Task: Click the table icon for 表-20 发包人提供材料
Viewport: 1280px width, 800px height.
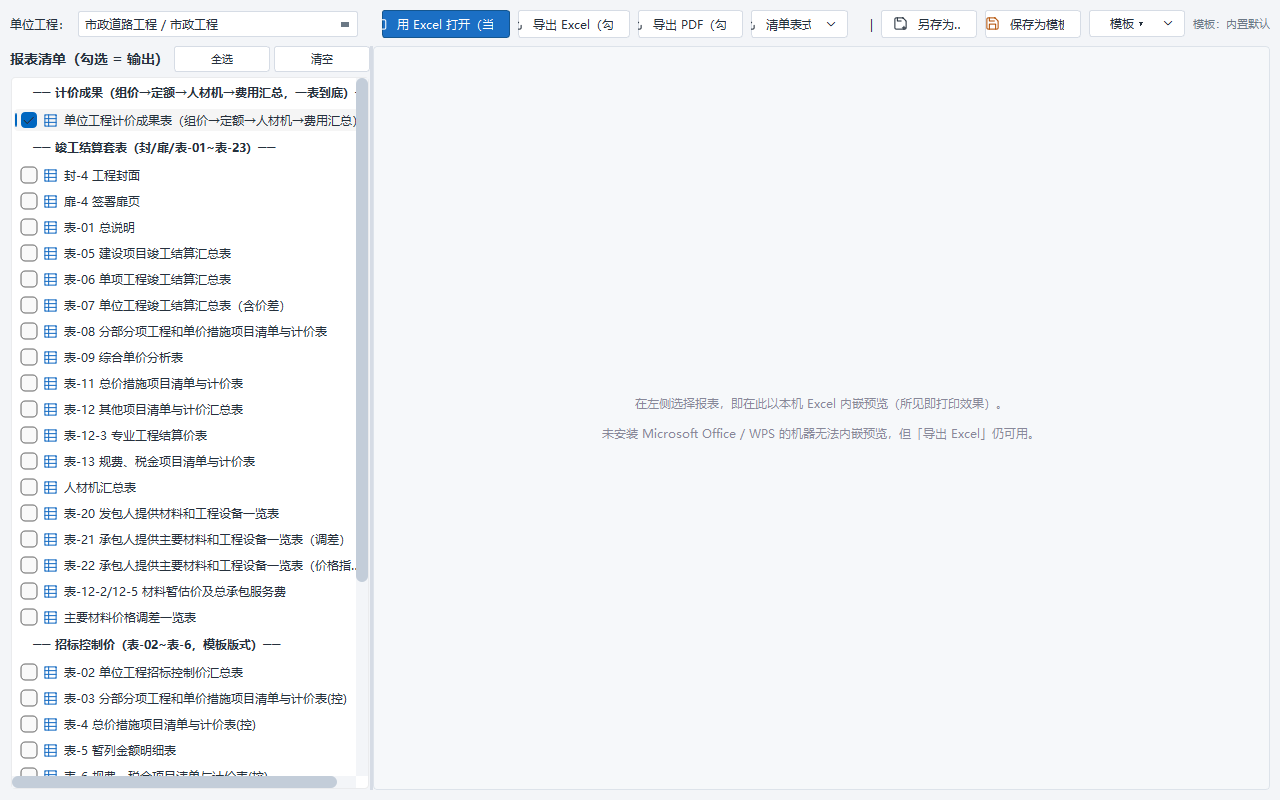Action: coord(51,513)
